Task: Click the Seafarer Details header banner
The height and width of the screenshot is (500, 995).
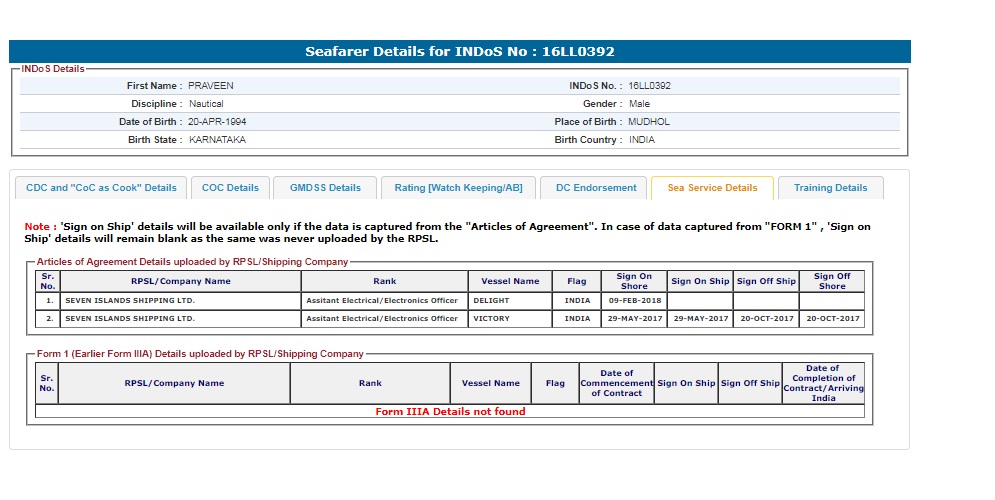Action: click(x=460, y=51)
